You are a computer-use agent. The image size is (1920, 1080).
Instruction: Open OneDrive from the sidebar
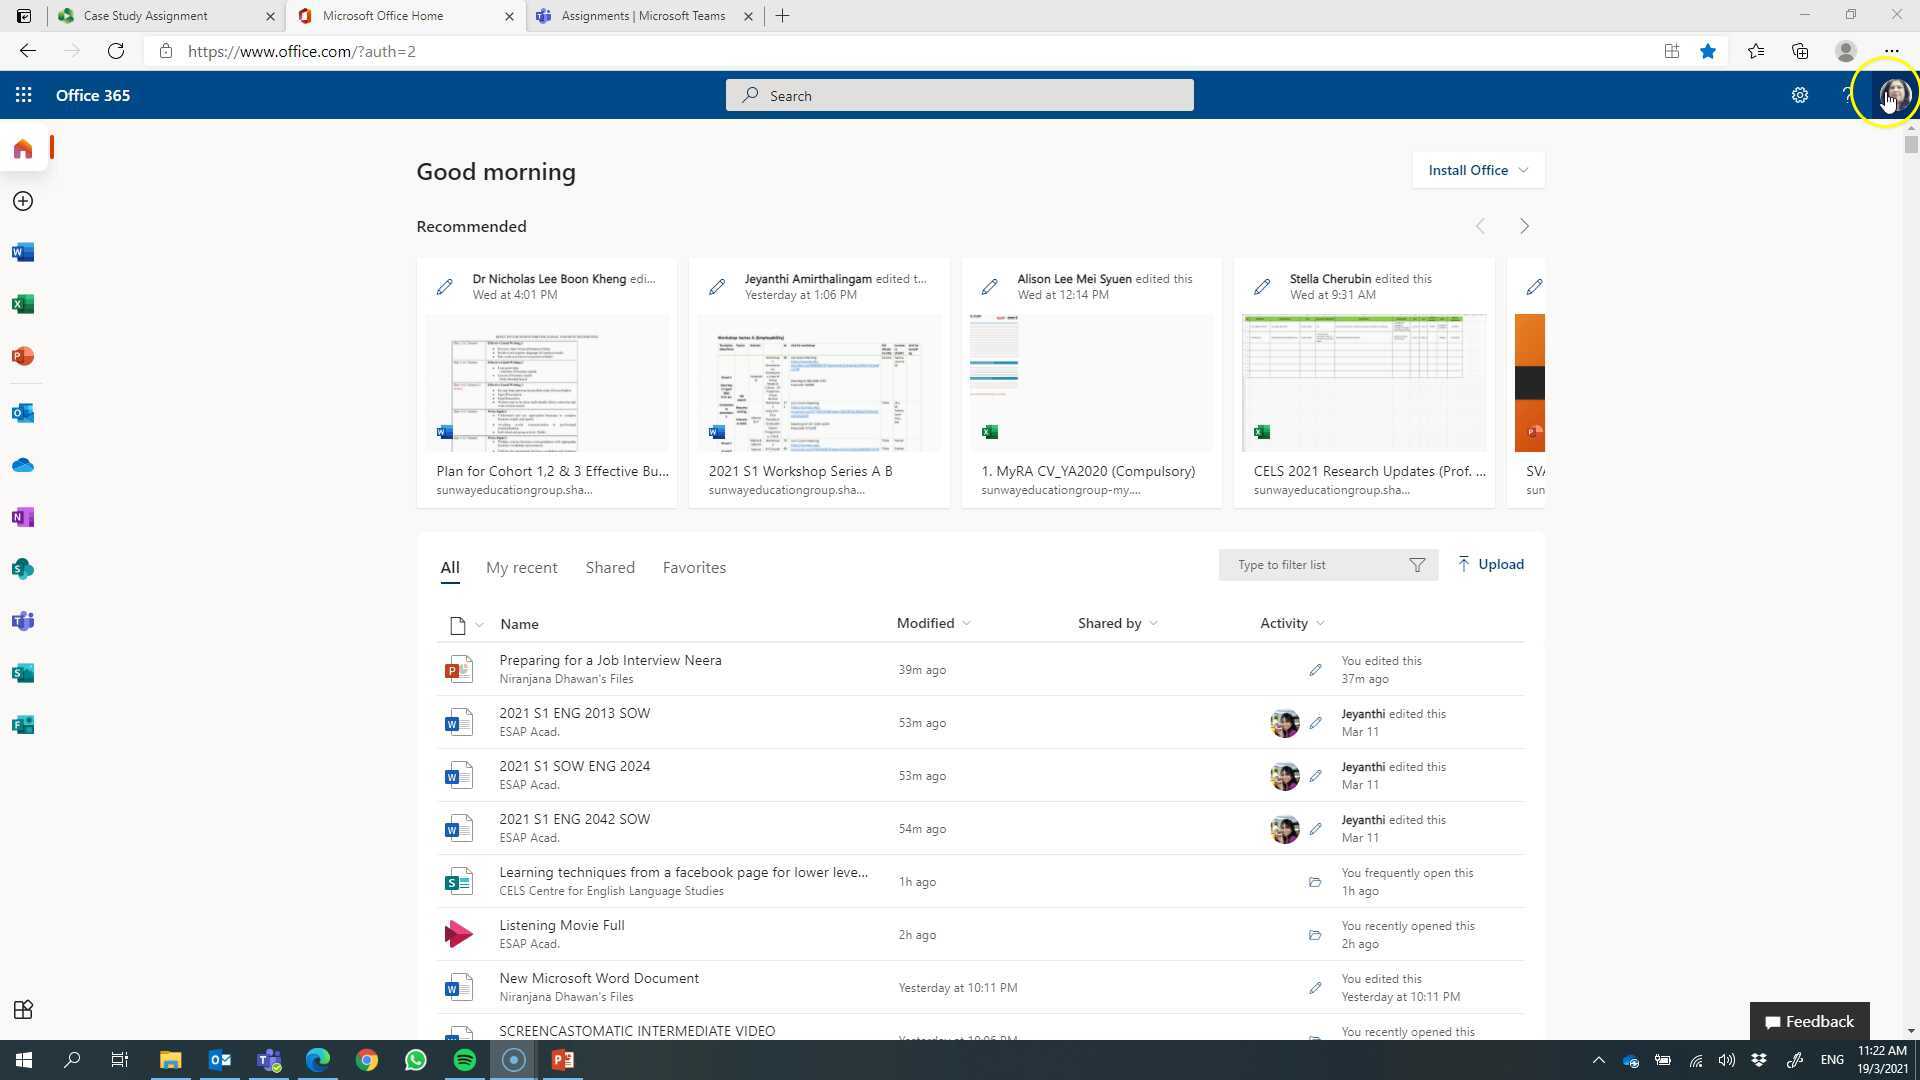22,464
